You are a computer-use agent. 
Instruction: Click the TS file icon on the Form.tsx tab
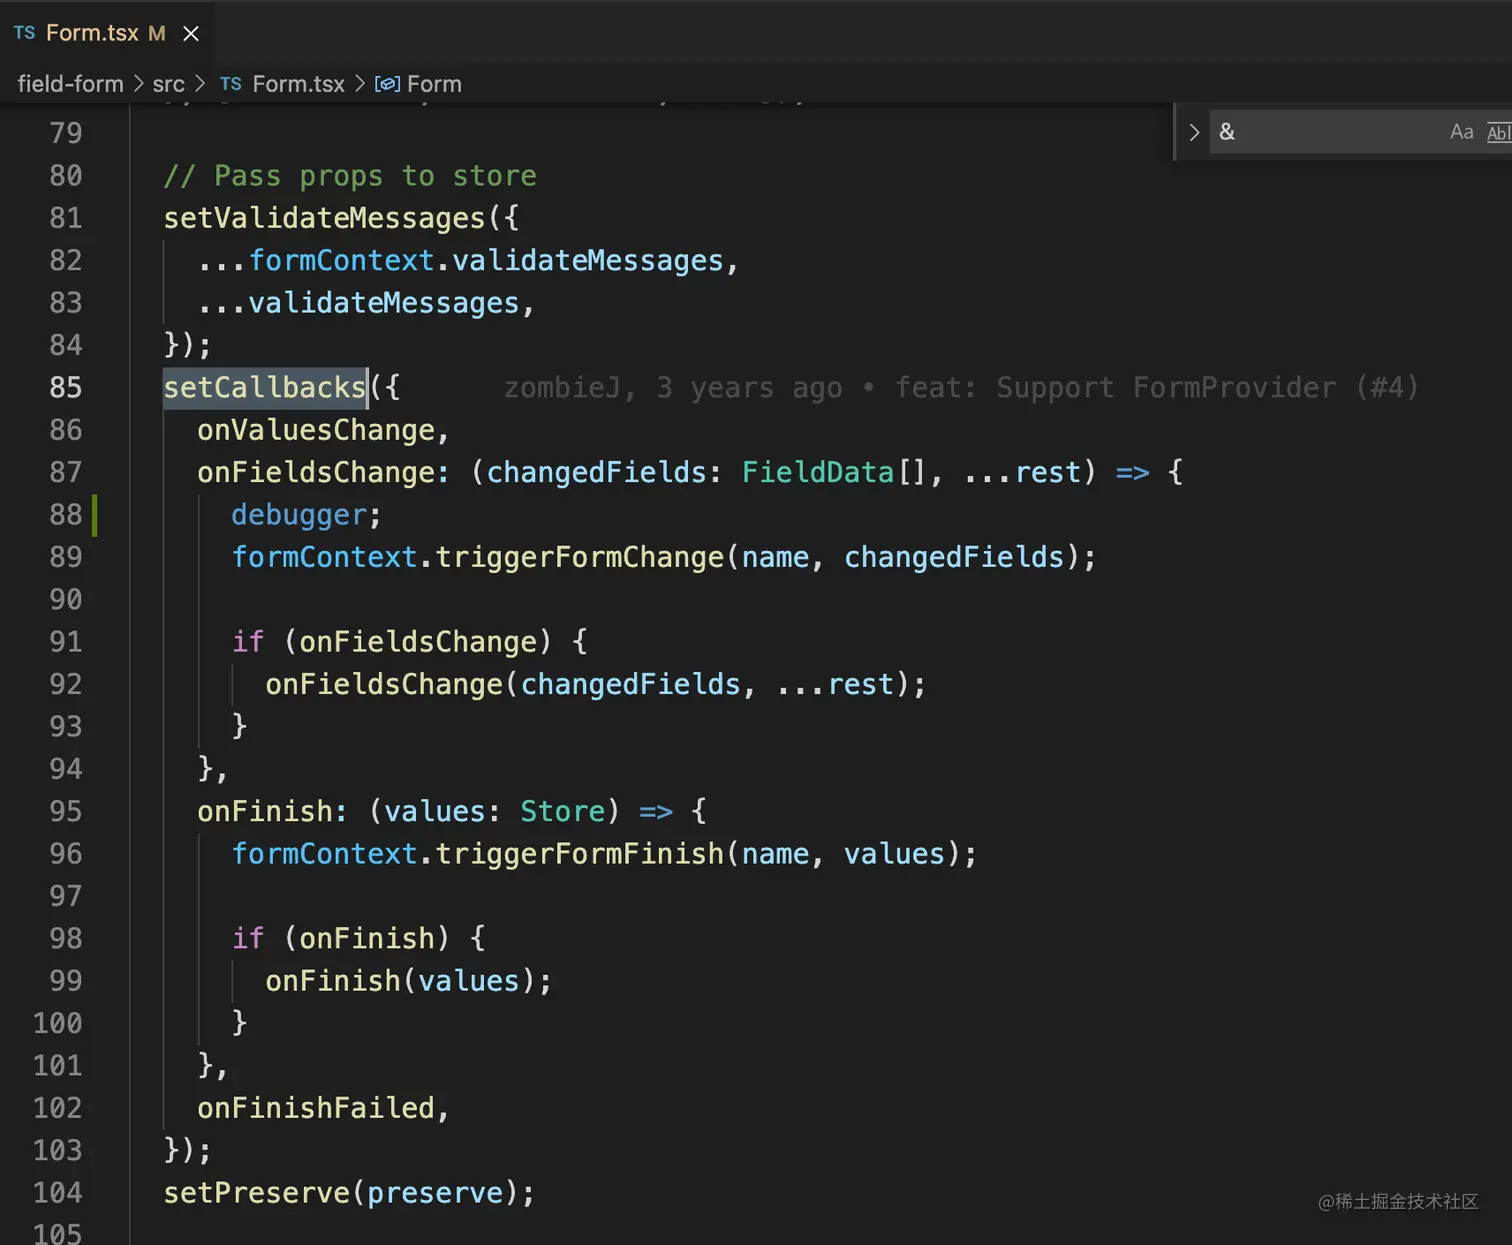(x=25, y=33)
